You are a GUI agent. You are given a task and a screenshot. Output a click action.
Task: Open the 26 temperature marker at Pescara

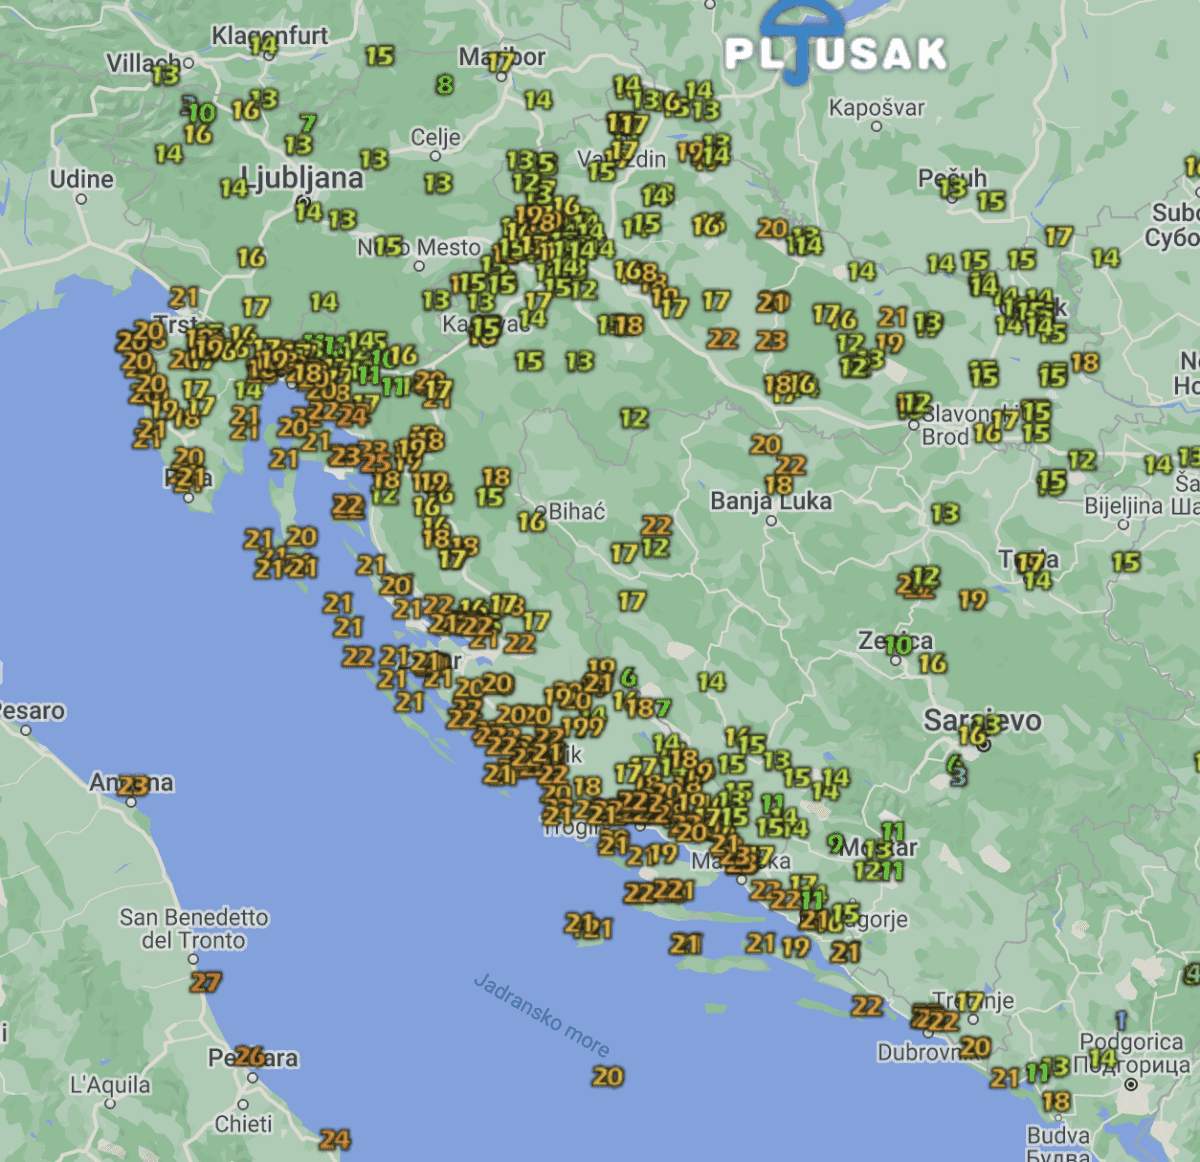(x=249, y=1056)
